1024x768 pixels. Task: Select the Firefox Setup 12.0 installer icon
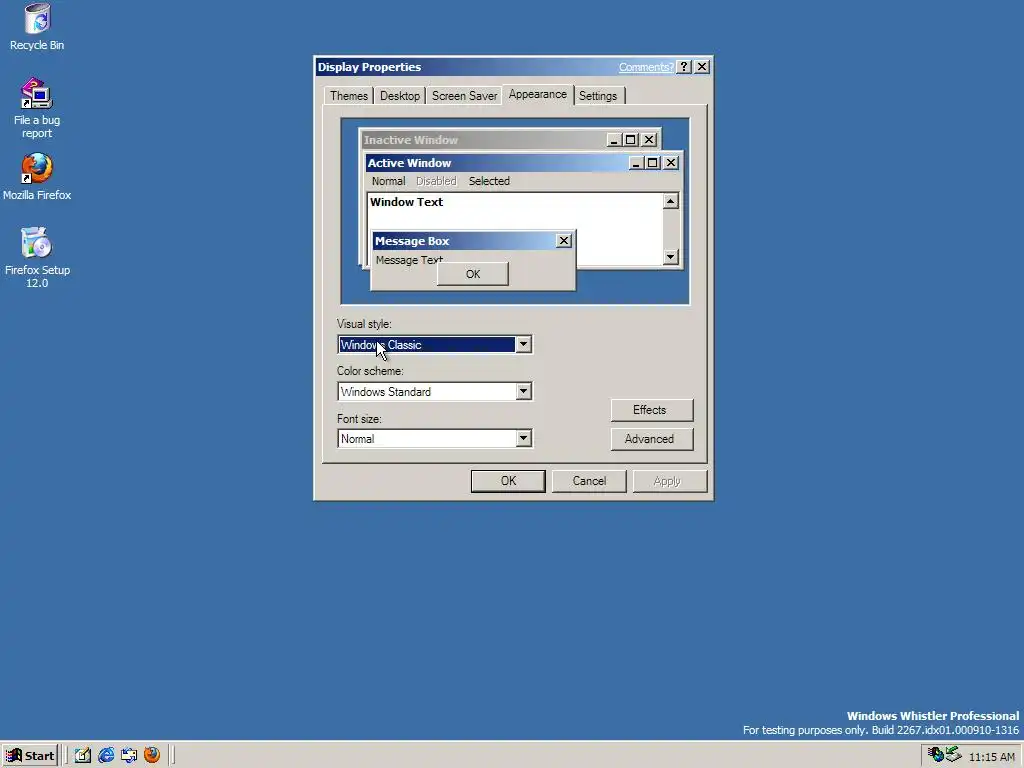(x=37, y=257)
